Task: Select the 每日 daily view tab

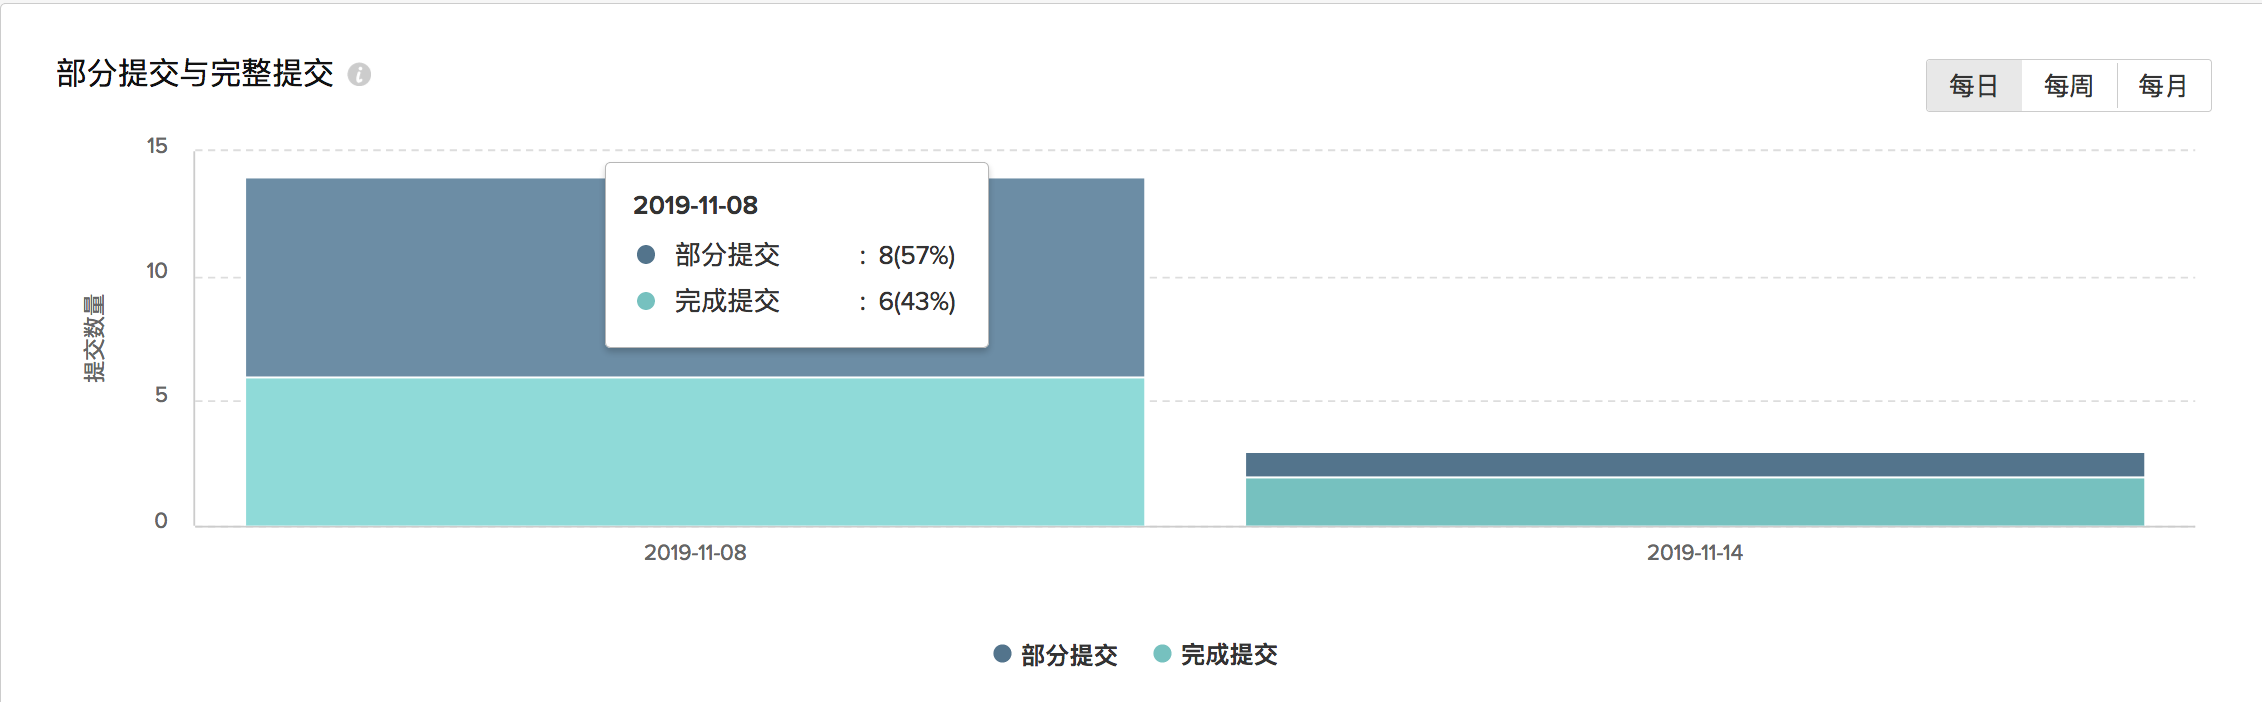Action: click(x=1974, y=86)
